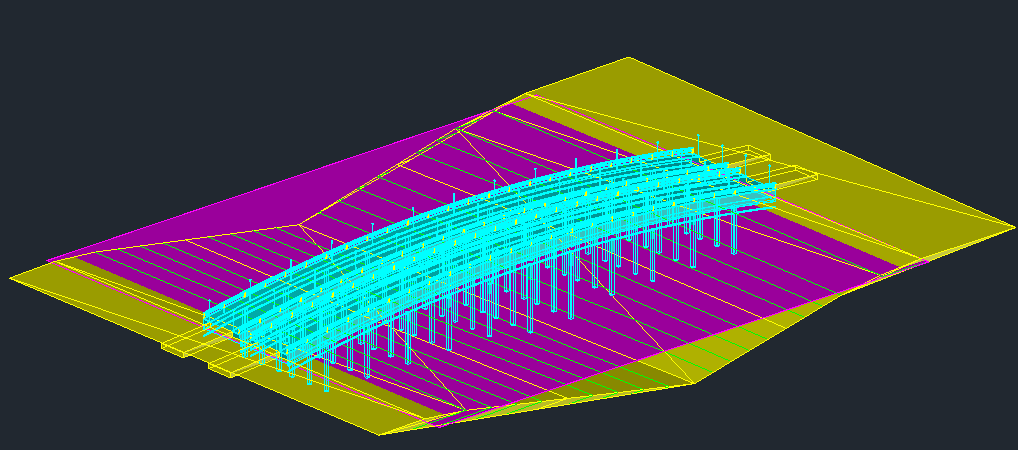Click the topmost yellow terrain peak
1018x450 pixels.
click(628, 58)
